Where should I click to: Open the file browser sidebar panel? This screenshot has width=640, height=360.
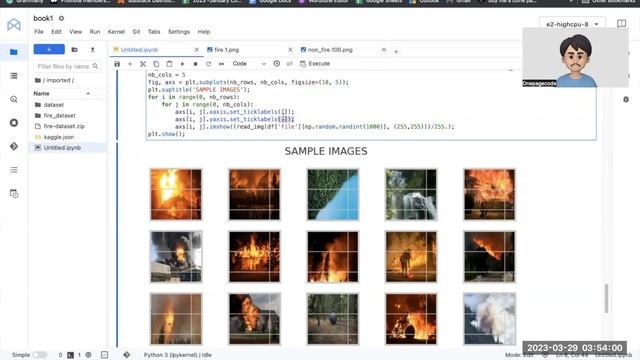coord(13,52)
